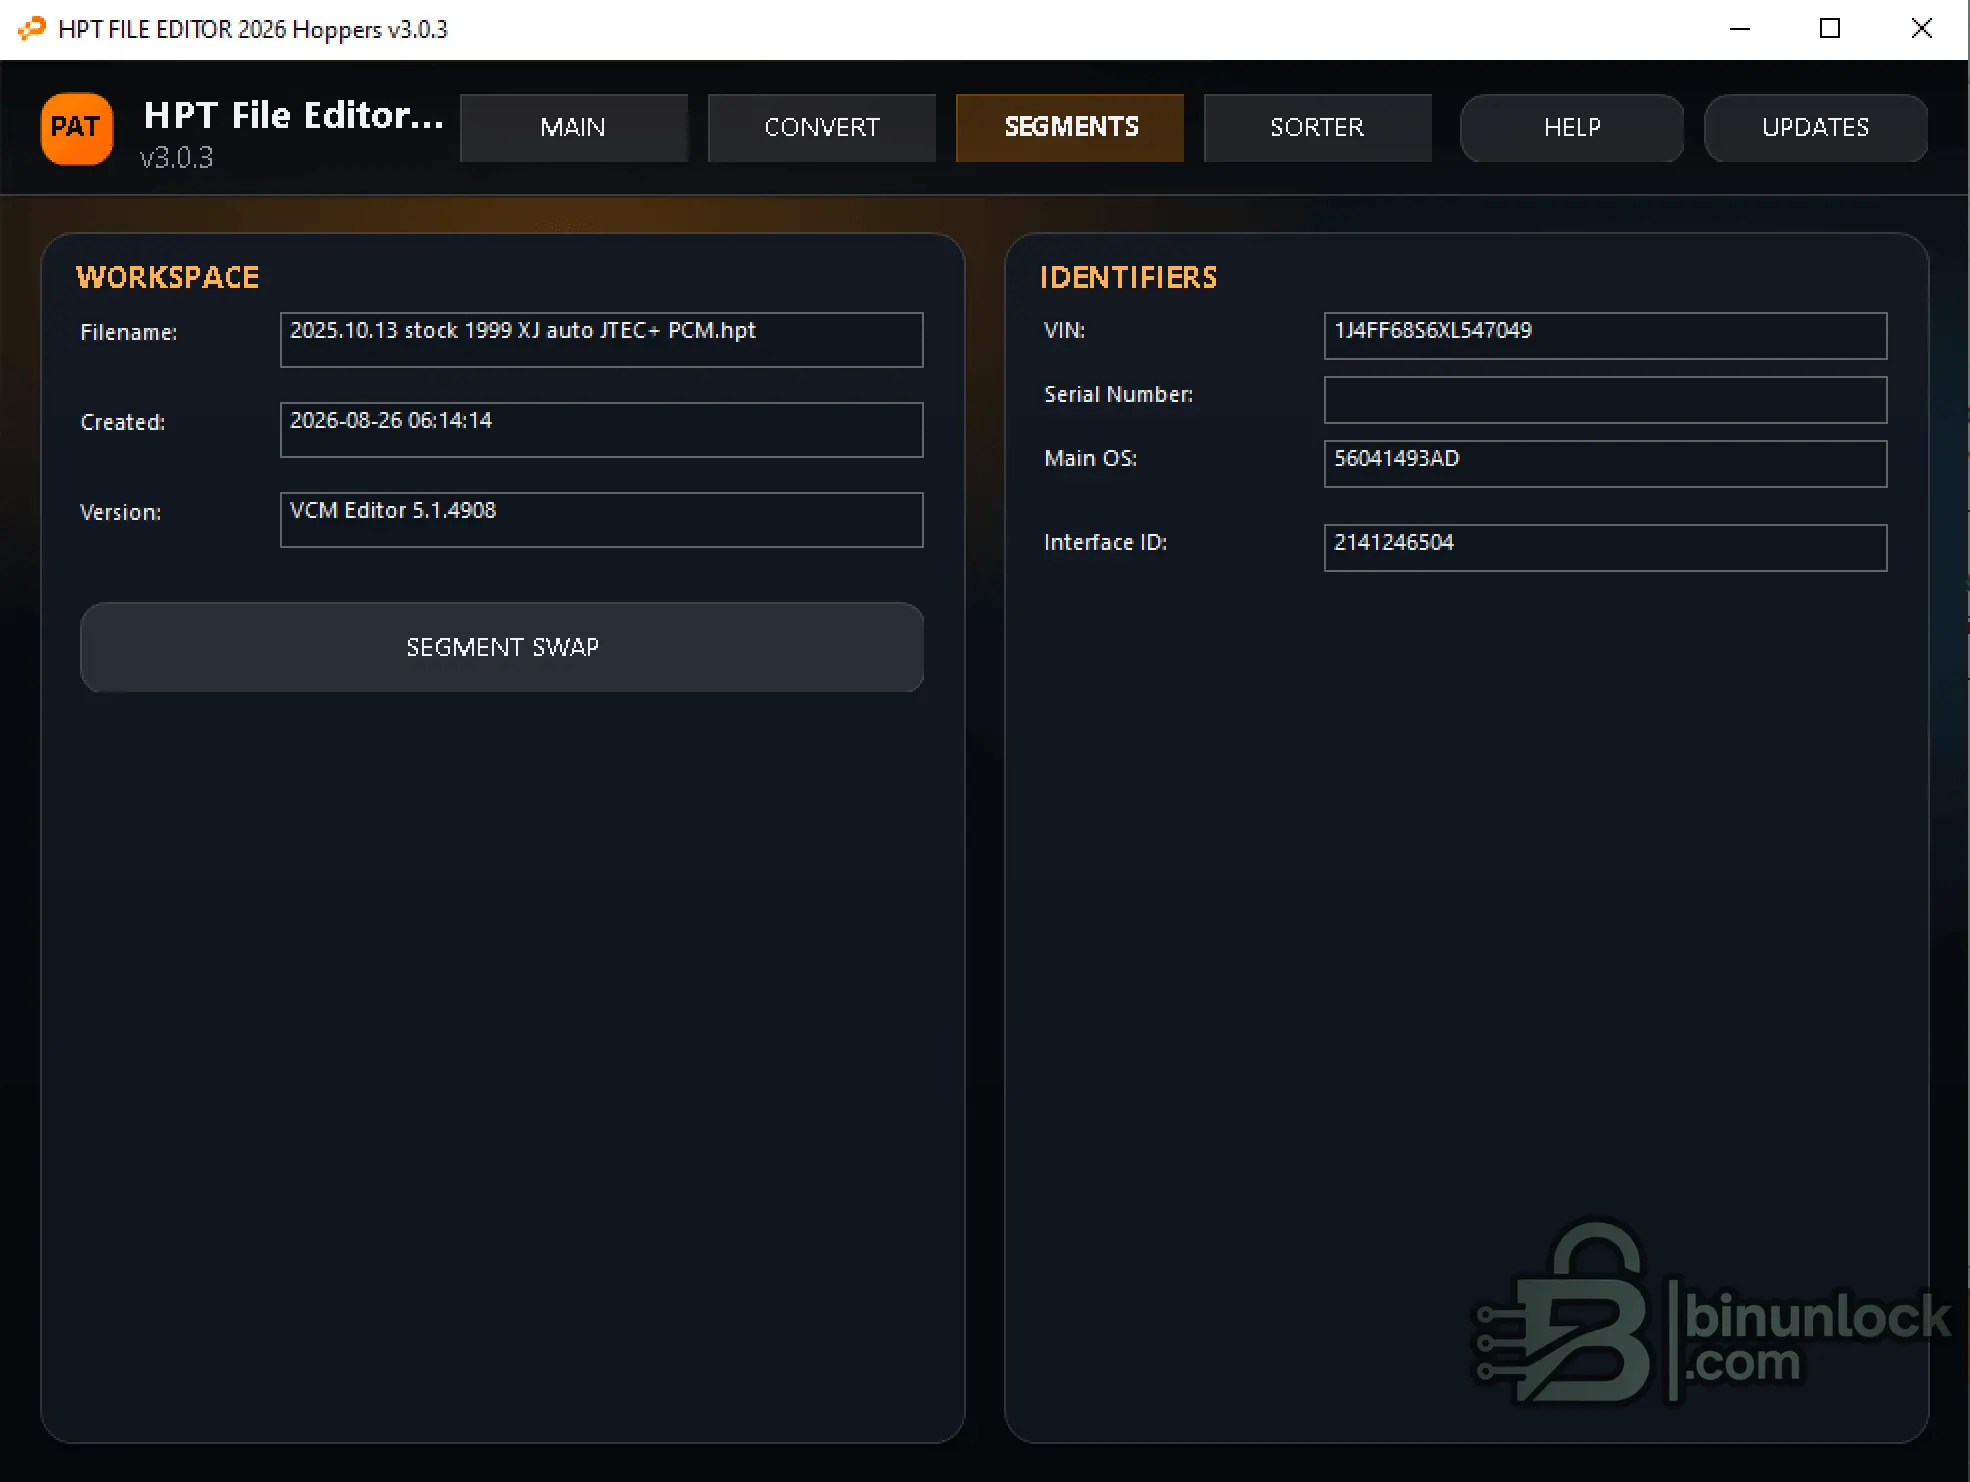Focus the Filename field
The width and height of the screenshot is (1970, 1482).
click(x=602, y=340)
